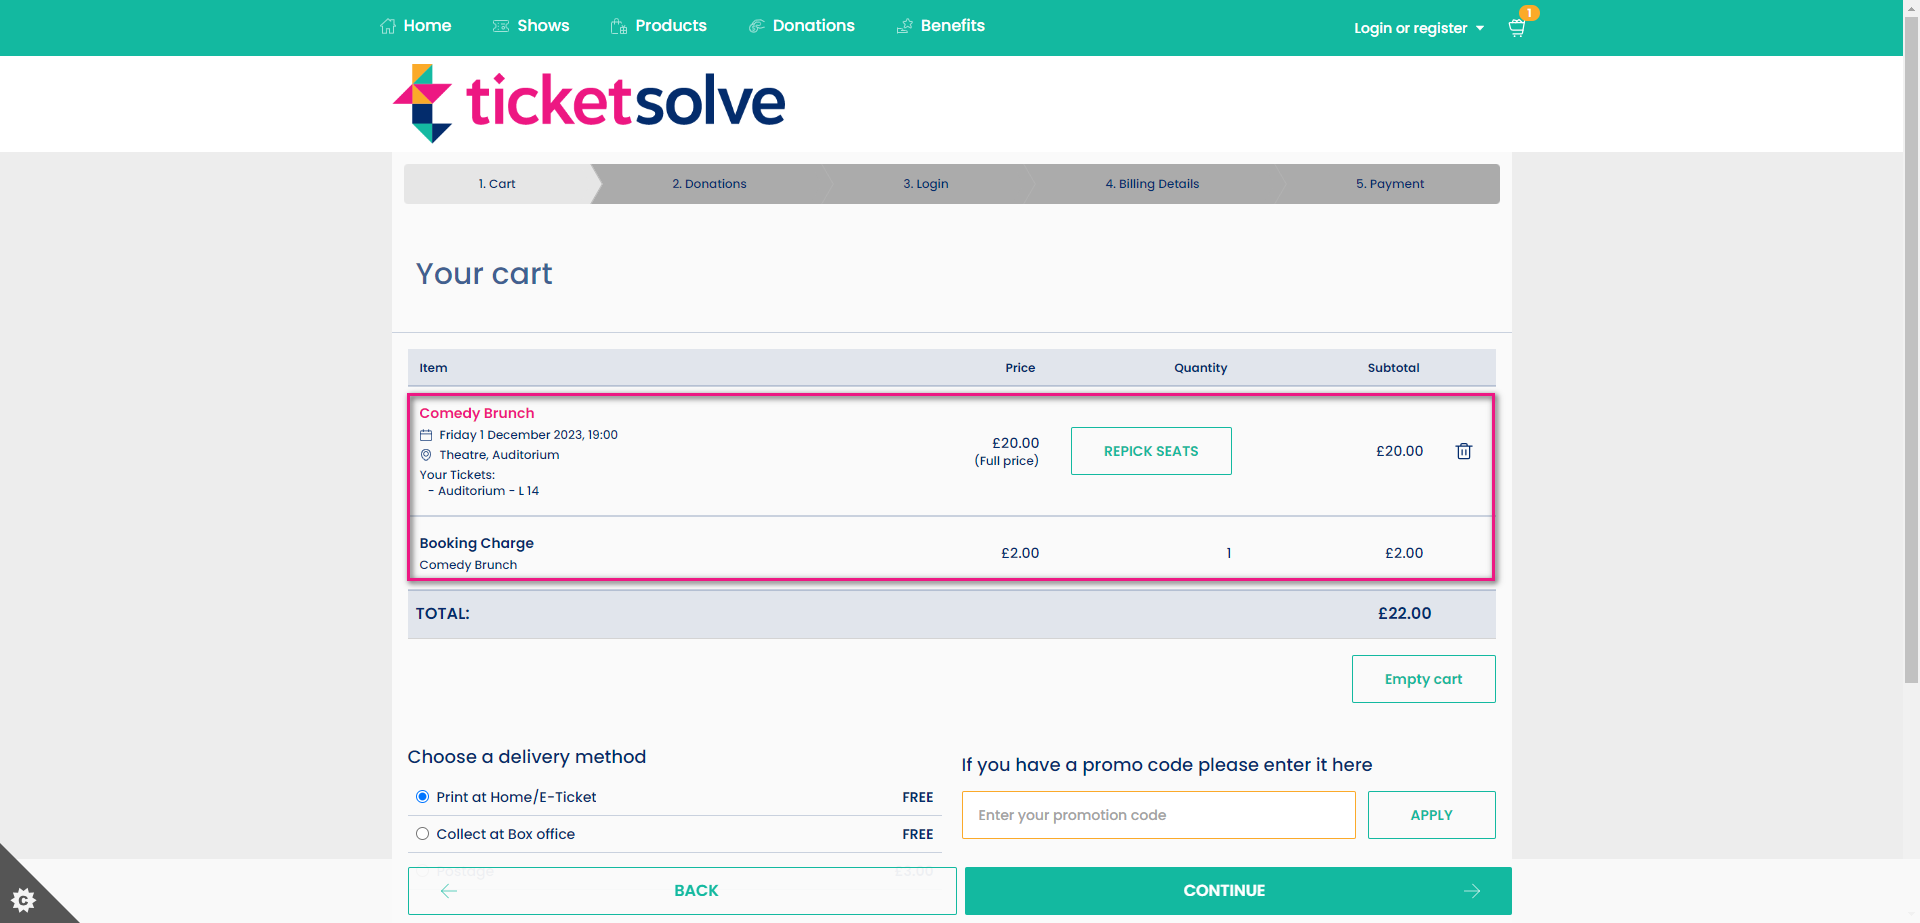Open Products via its bag icon
Viewport: 1920px width, 923px height.
tap(618, 25)
